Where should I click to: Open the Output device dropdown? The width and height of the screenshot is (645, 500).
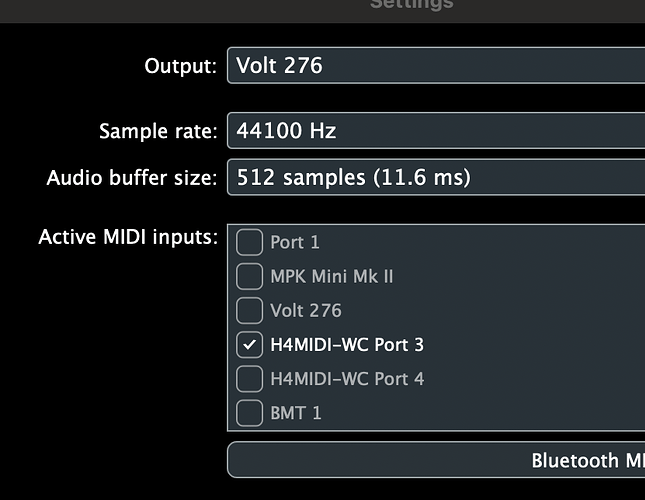436,67
